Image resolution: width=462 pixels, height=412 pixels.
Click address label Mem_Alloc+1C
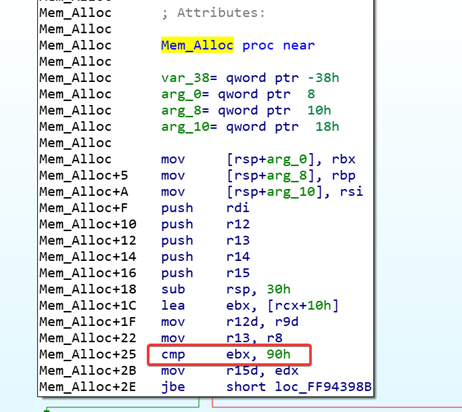coord(88,305)
